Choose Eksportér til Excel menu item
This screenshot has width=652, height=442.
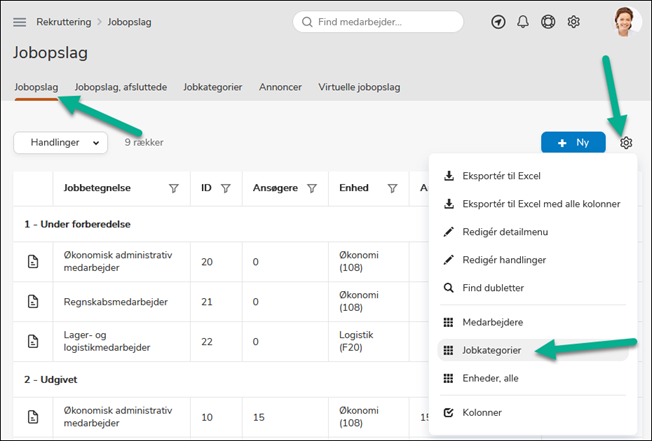coord(500,176)
